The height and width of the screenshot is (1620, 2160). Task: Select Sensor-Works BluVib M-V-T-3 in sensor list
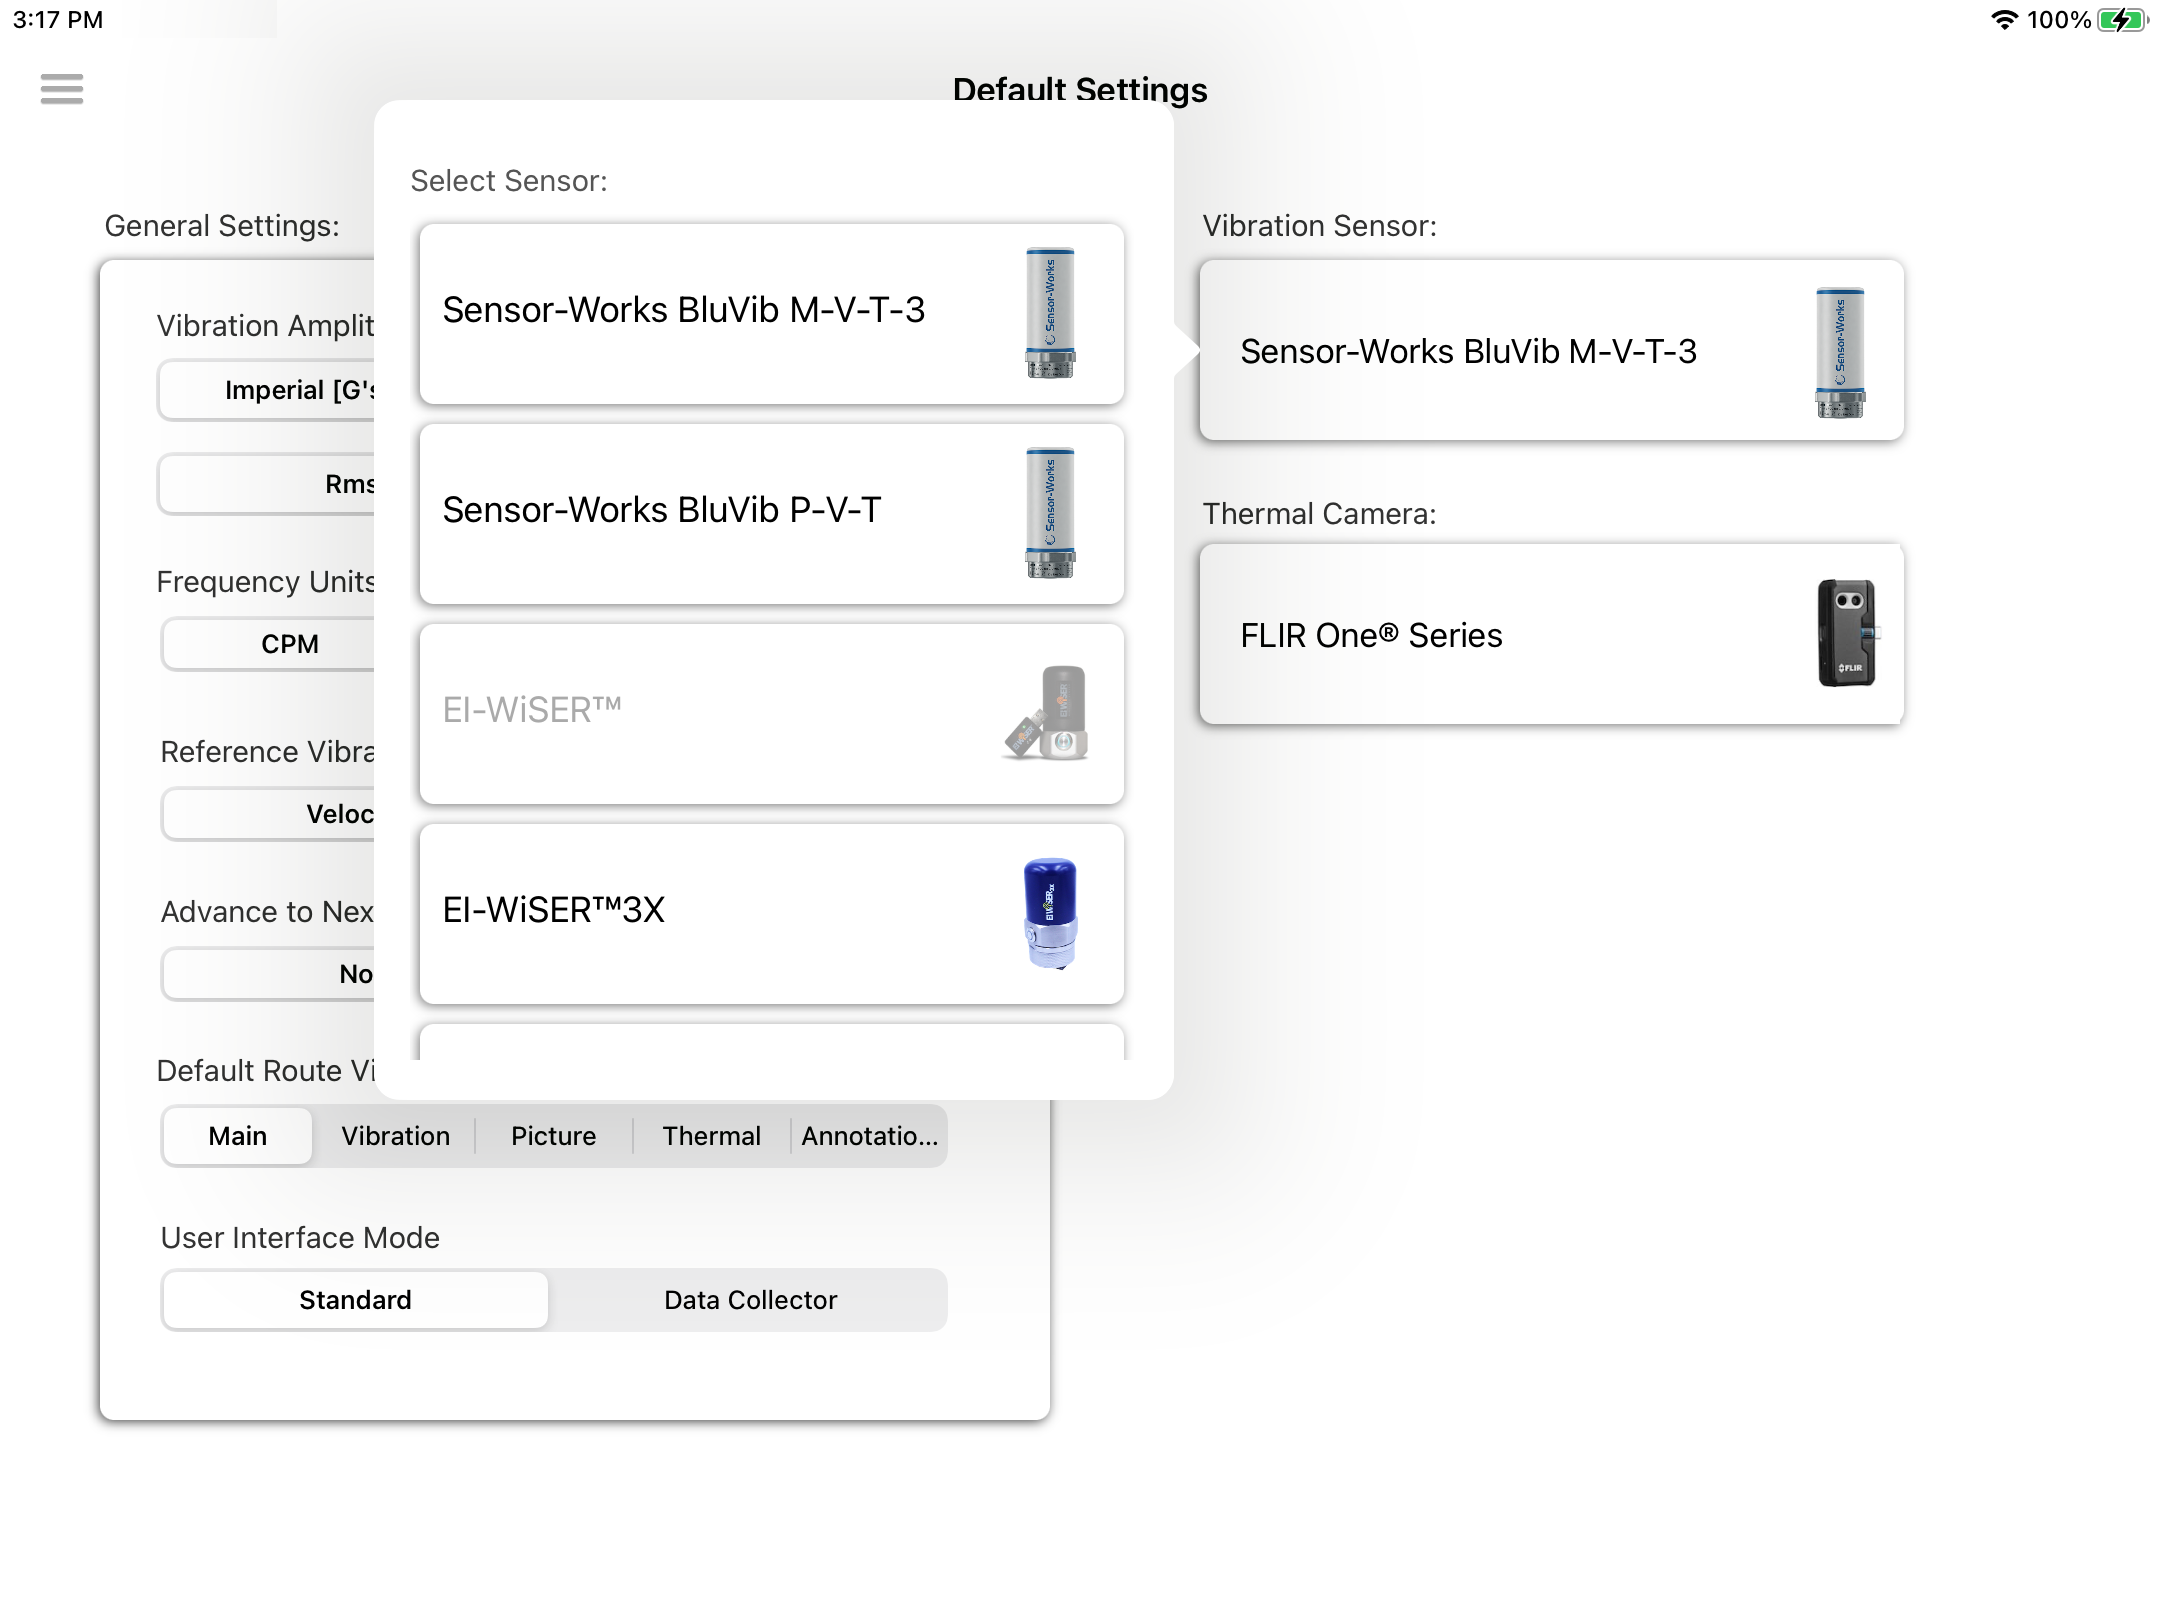click(771, 313)
